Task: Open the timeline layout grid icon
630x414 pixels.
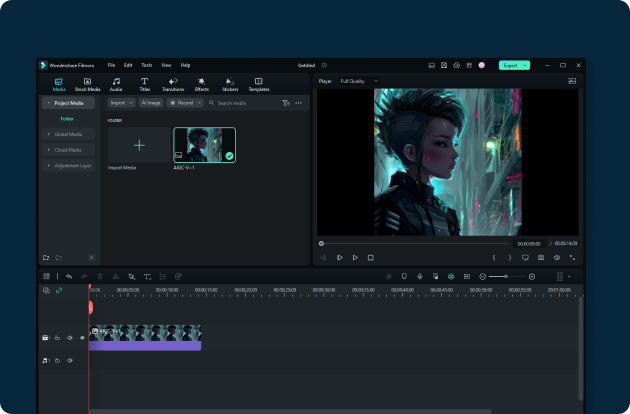Action: pos(46,277)
